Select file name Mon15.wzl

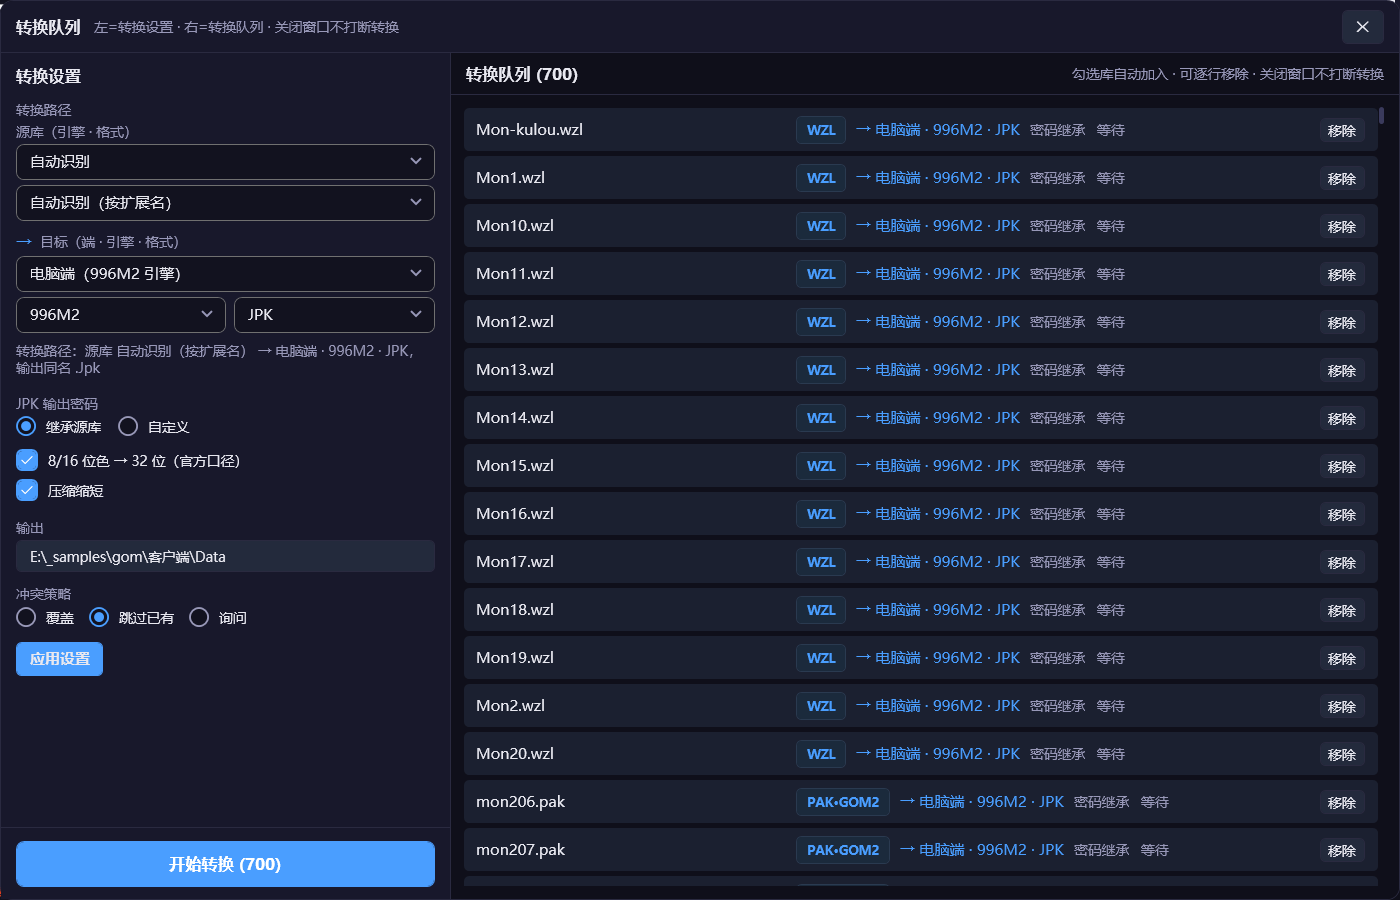pyautogui.click(x=515, y=466)
